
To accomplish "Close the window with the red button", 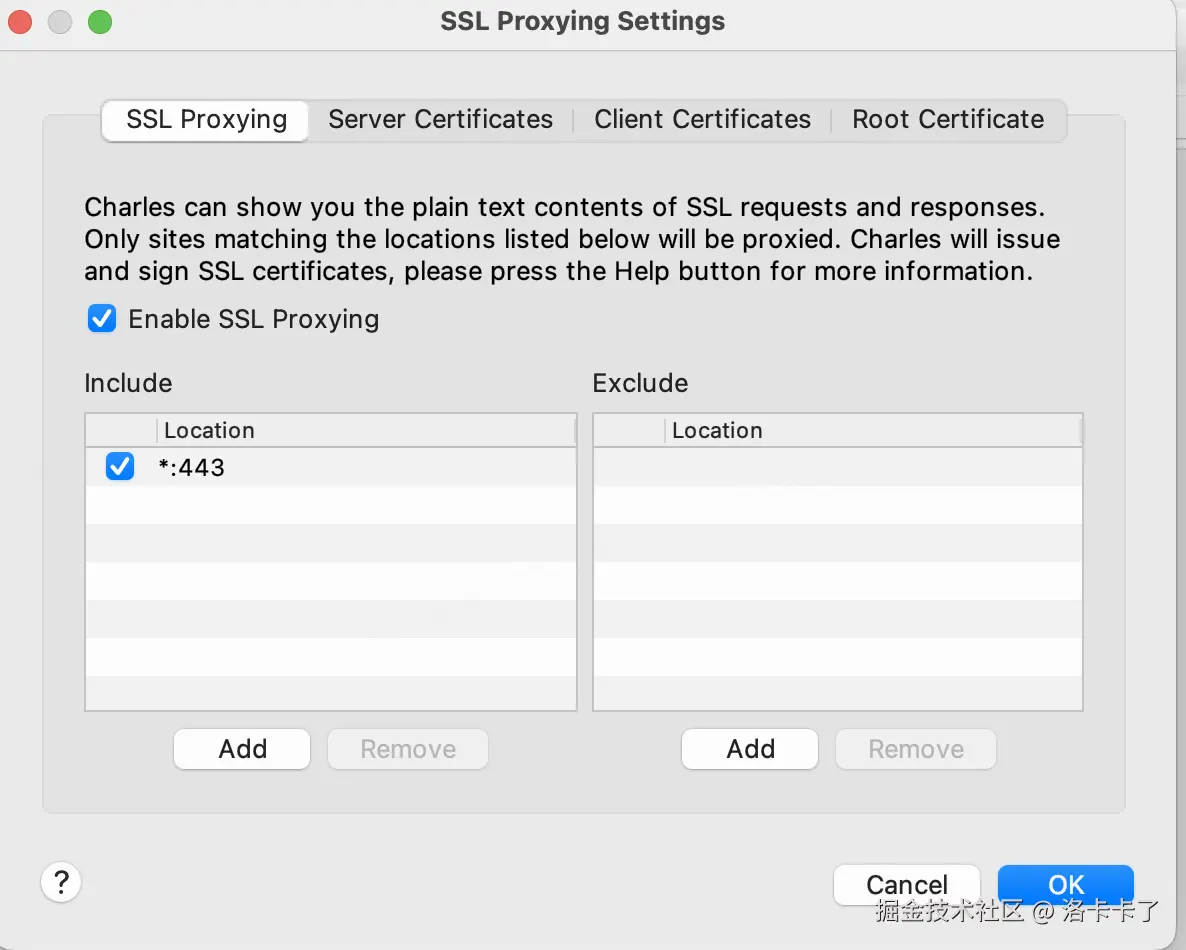I will [20, 22].
